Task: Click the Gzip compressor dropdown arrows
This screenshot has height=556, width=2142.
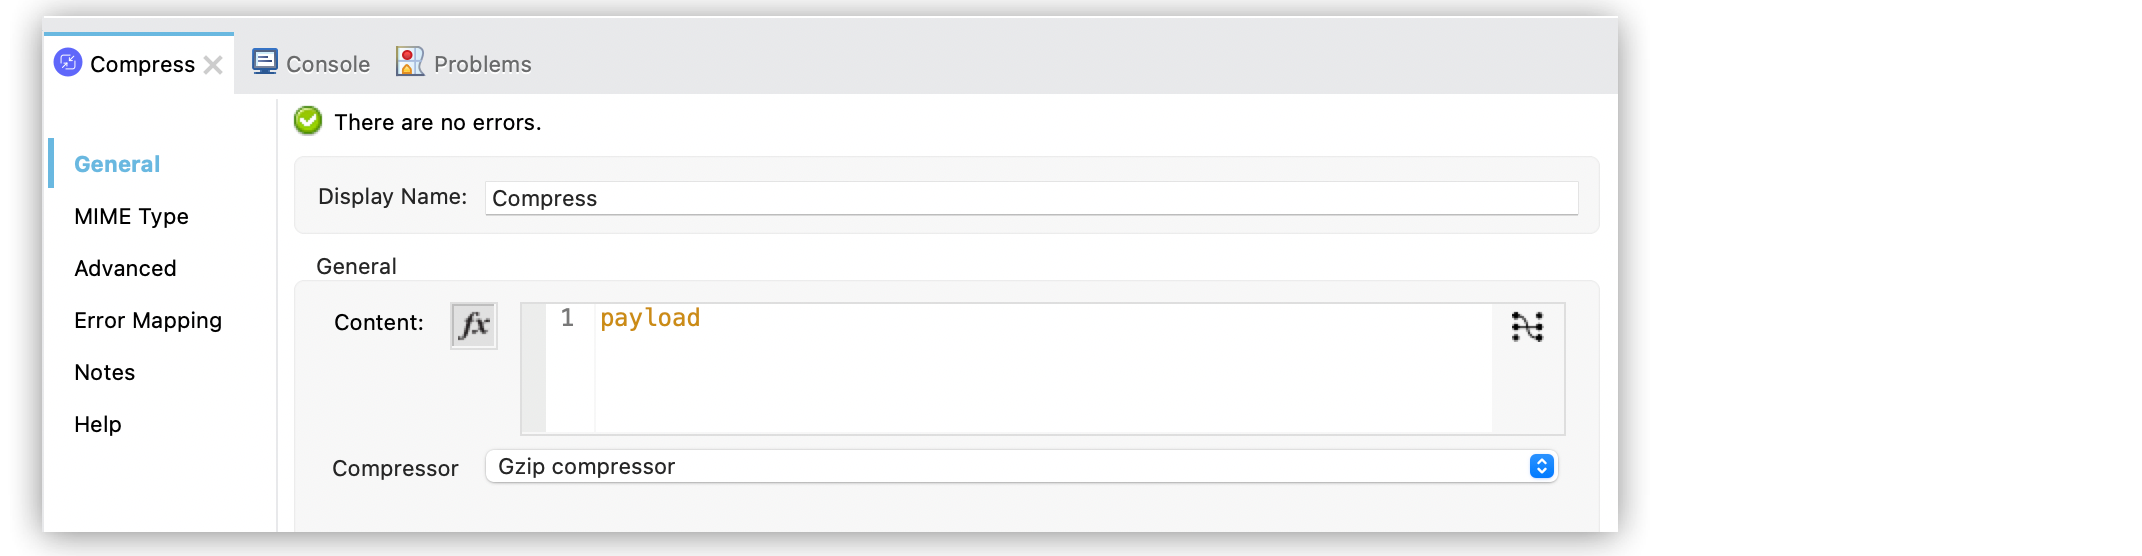Action: 1541,466
